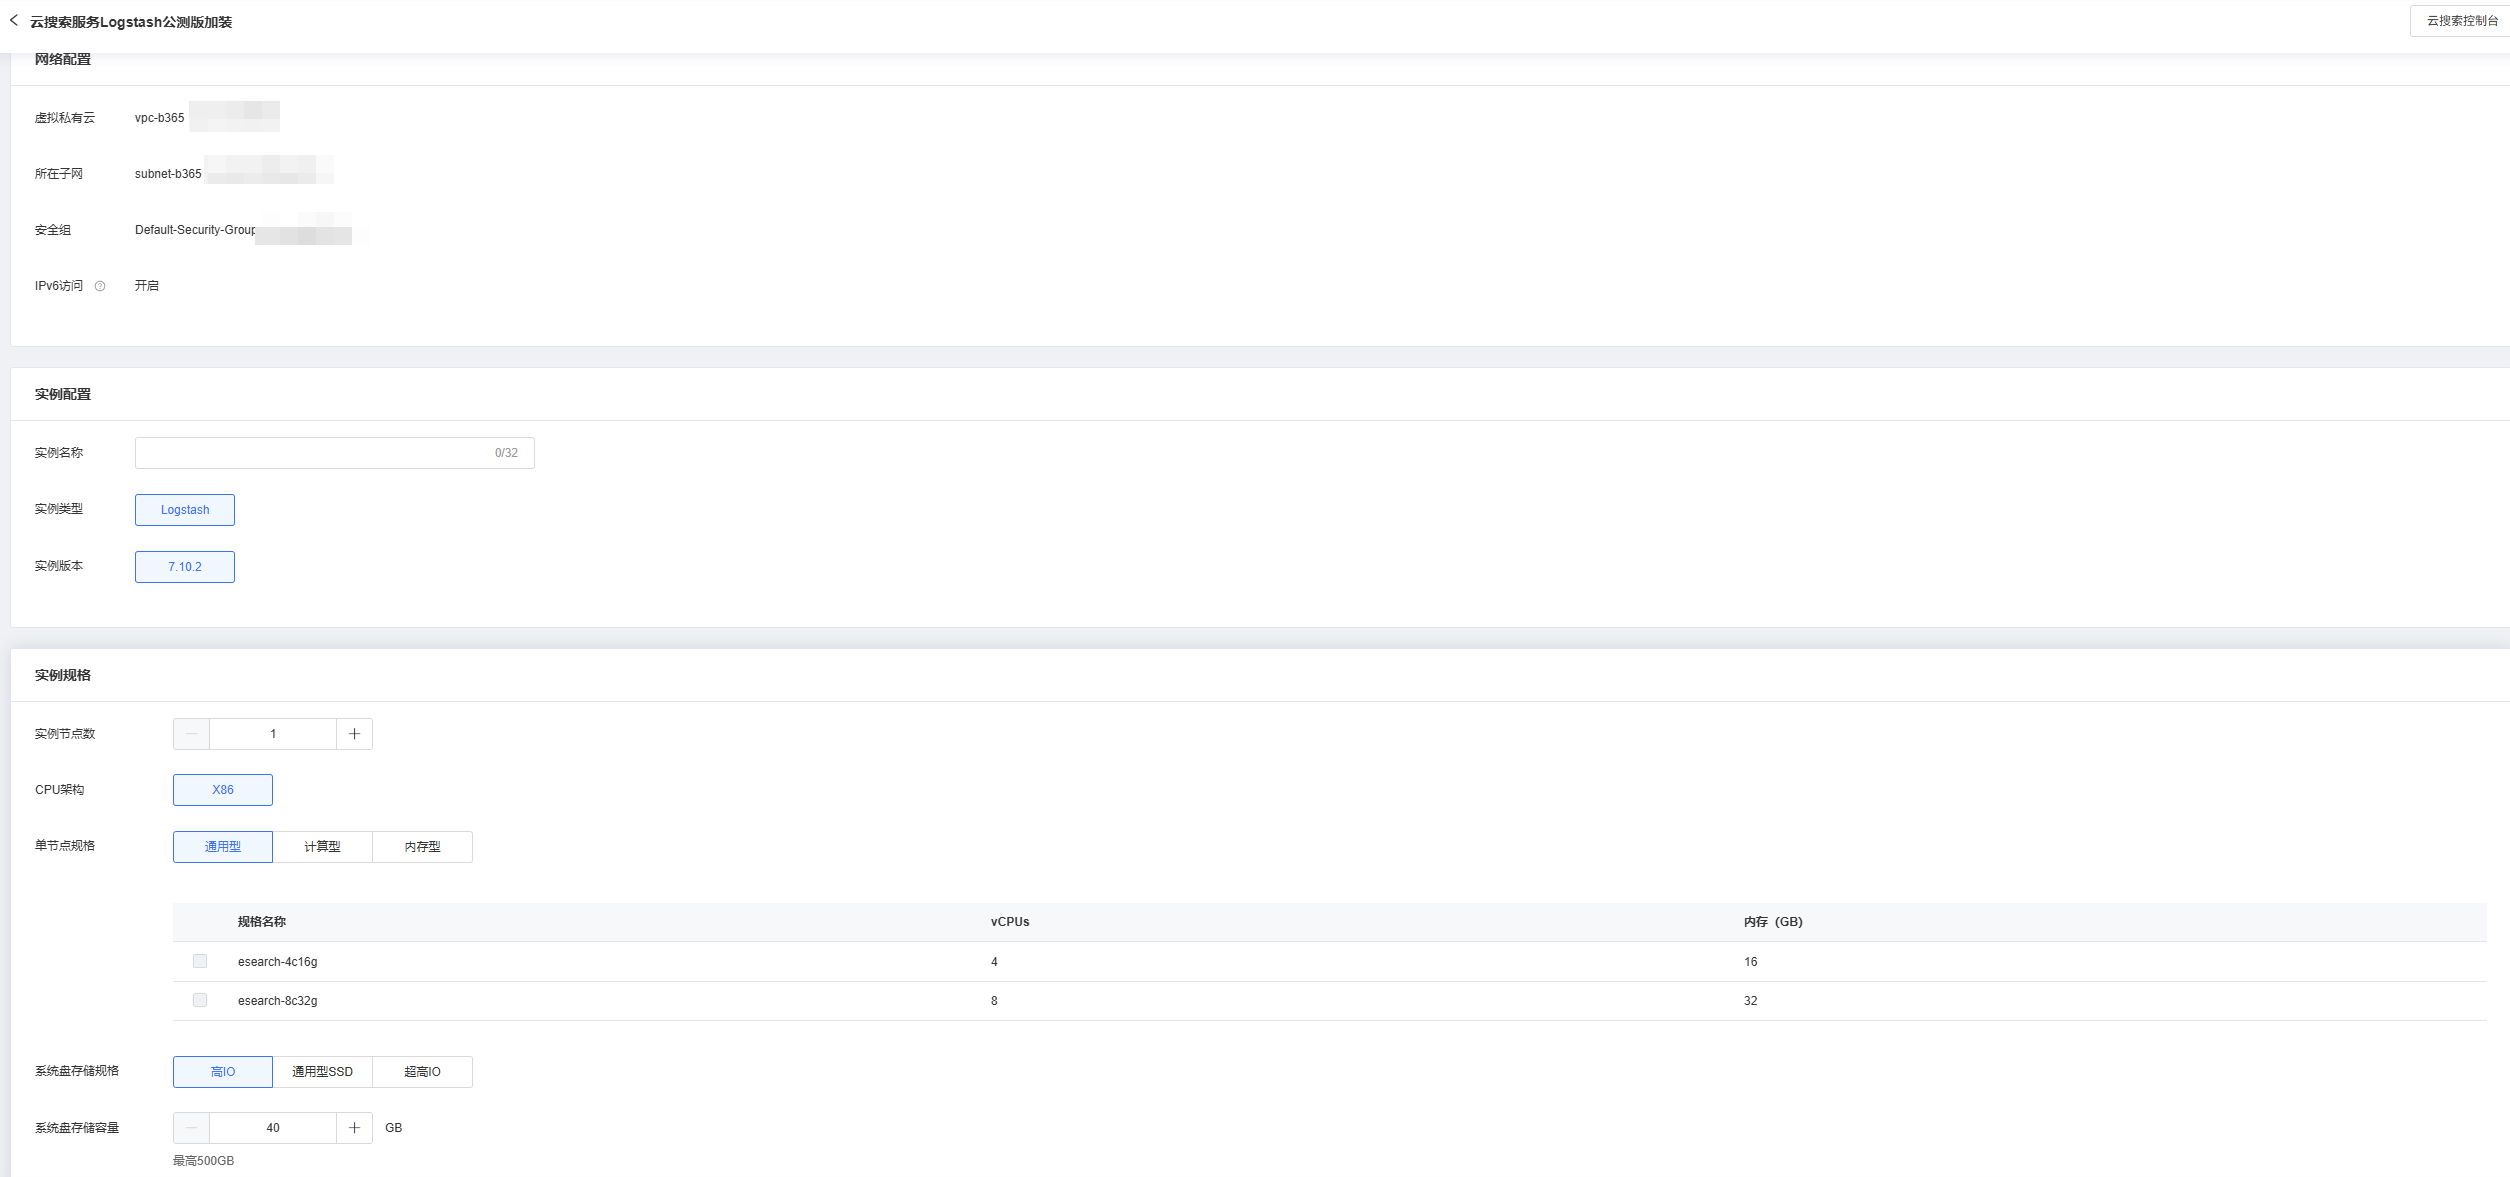Select the esearch-8c32g spec checkbox
The image size is (2510, 1177).
tap(200, 1000)
